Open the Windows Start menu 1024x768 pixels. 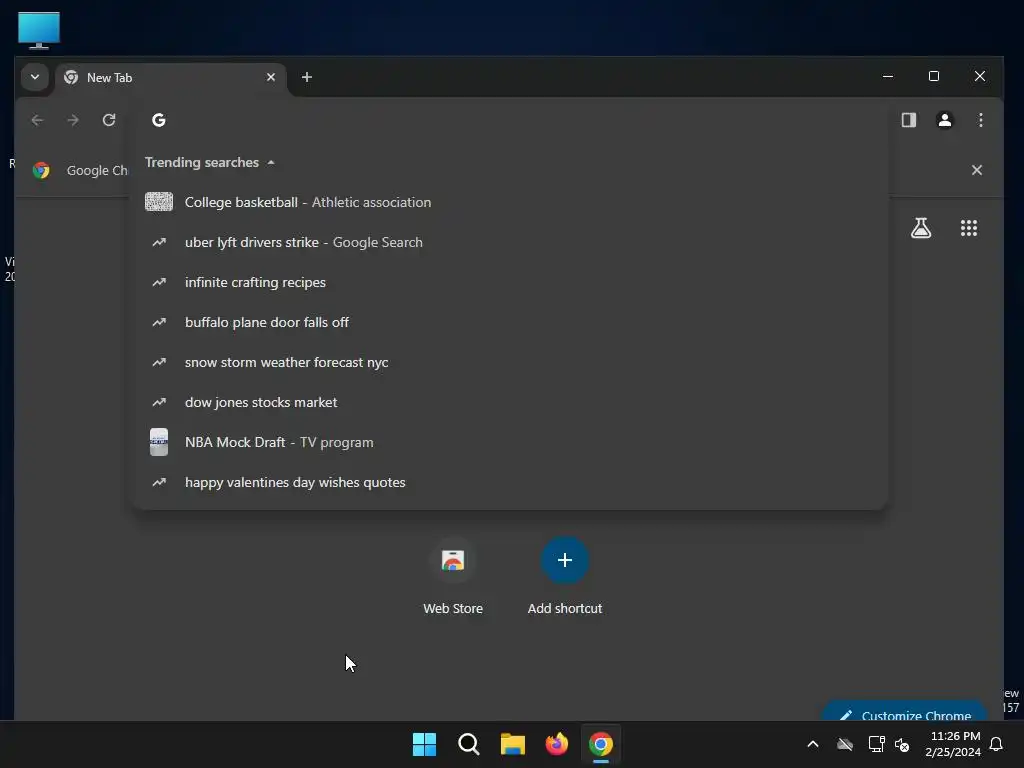424,744
